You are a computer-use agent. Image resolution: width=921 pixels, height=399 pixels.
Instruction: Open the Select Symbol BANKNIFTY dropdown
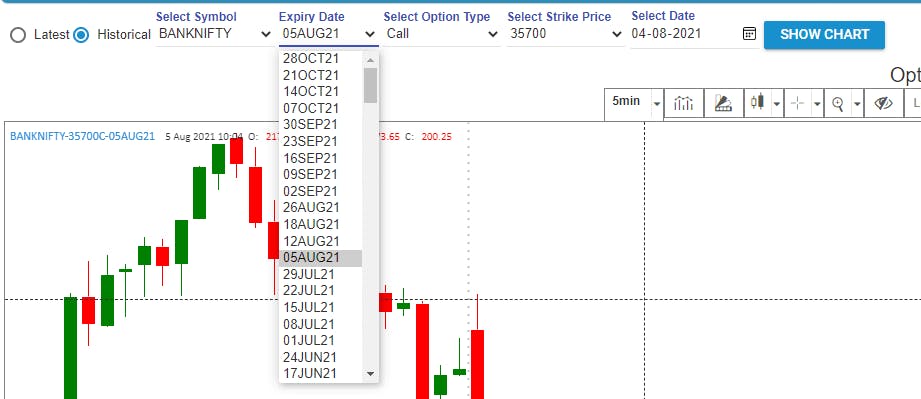(214, 34)
